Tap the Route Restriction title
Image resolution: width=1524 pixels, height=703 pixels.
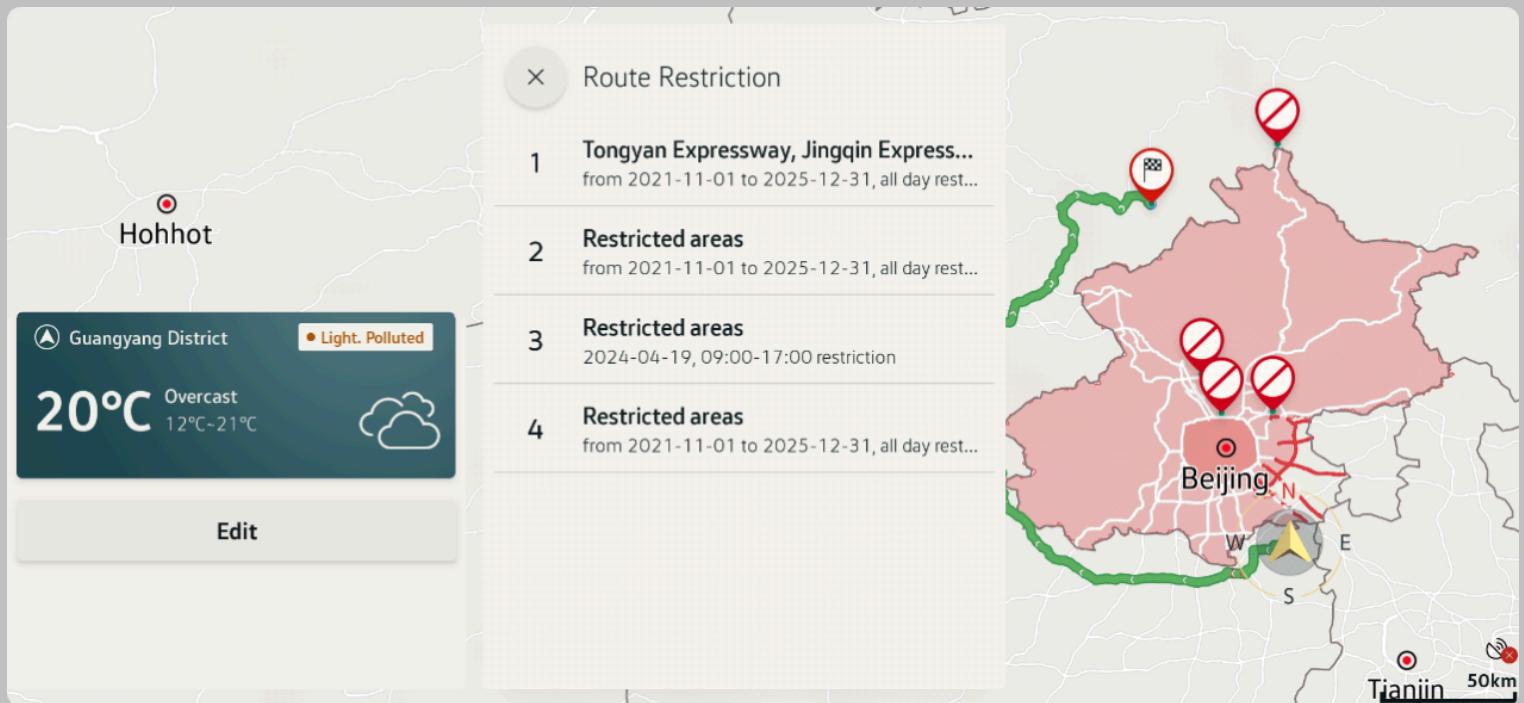[x=682, y=77]
